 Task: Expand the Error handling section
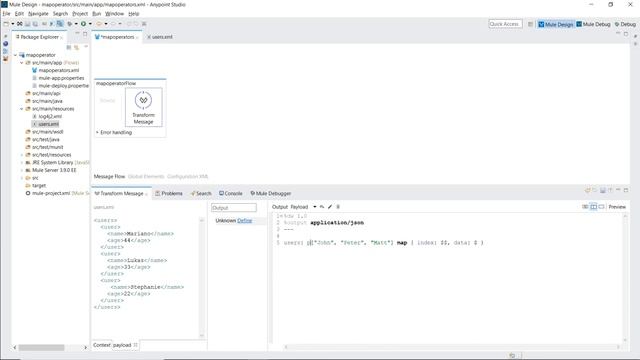pos(97,132)
